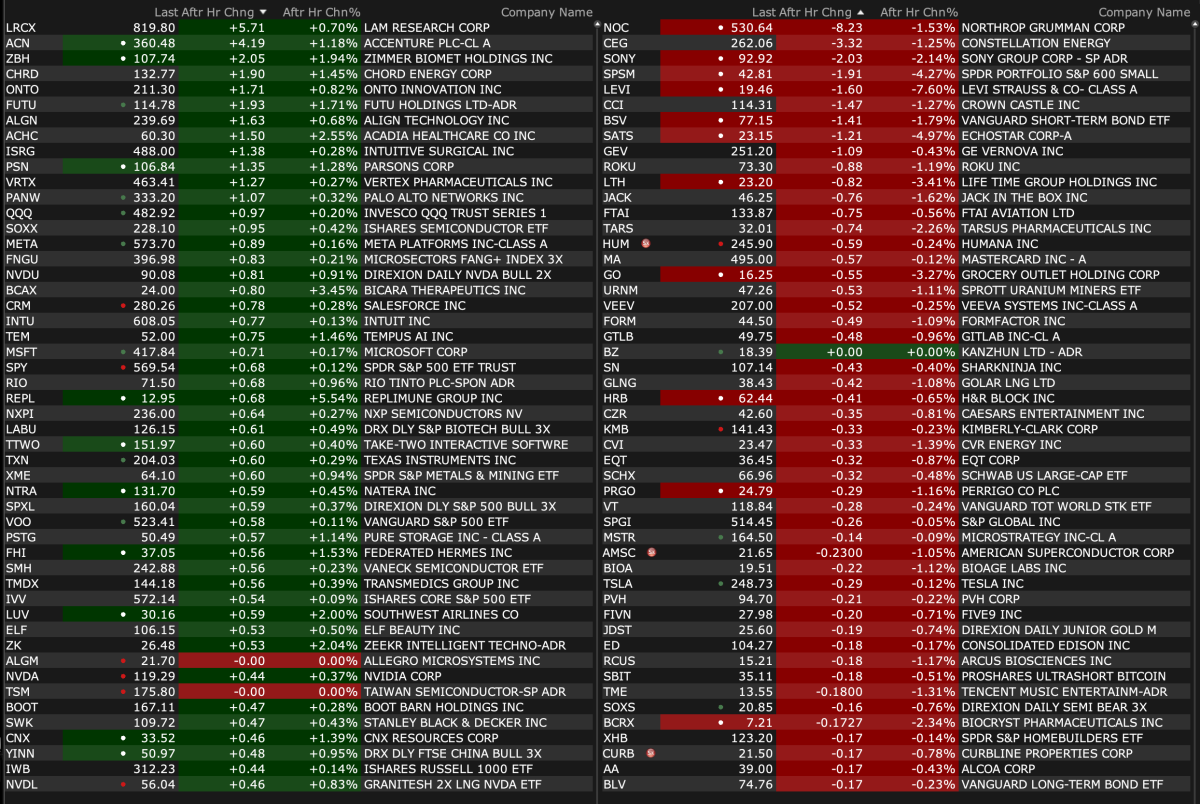This screenshot has height=804, width=1200.
Task: Click the green dot indicator on the BZ row
Action: (x=721, y=352)
